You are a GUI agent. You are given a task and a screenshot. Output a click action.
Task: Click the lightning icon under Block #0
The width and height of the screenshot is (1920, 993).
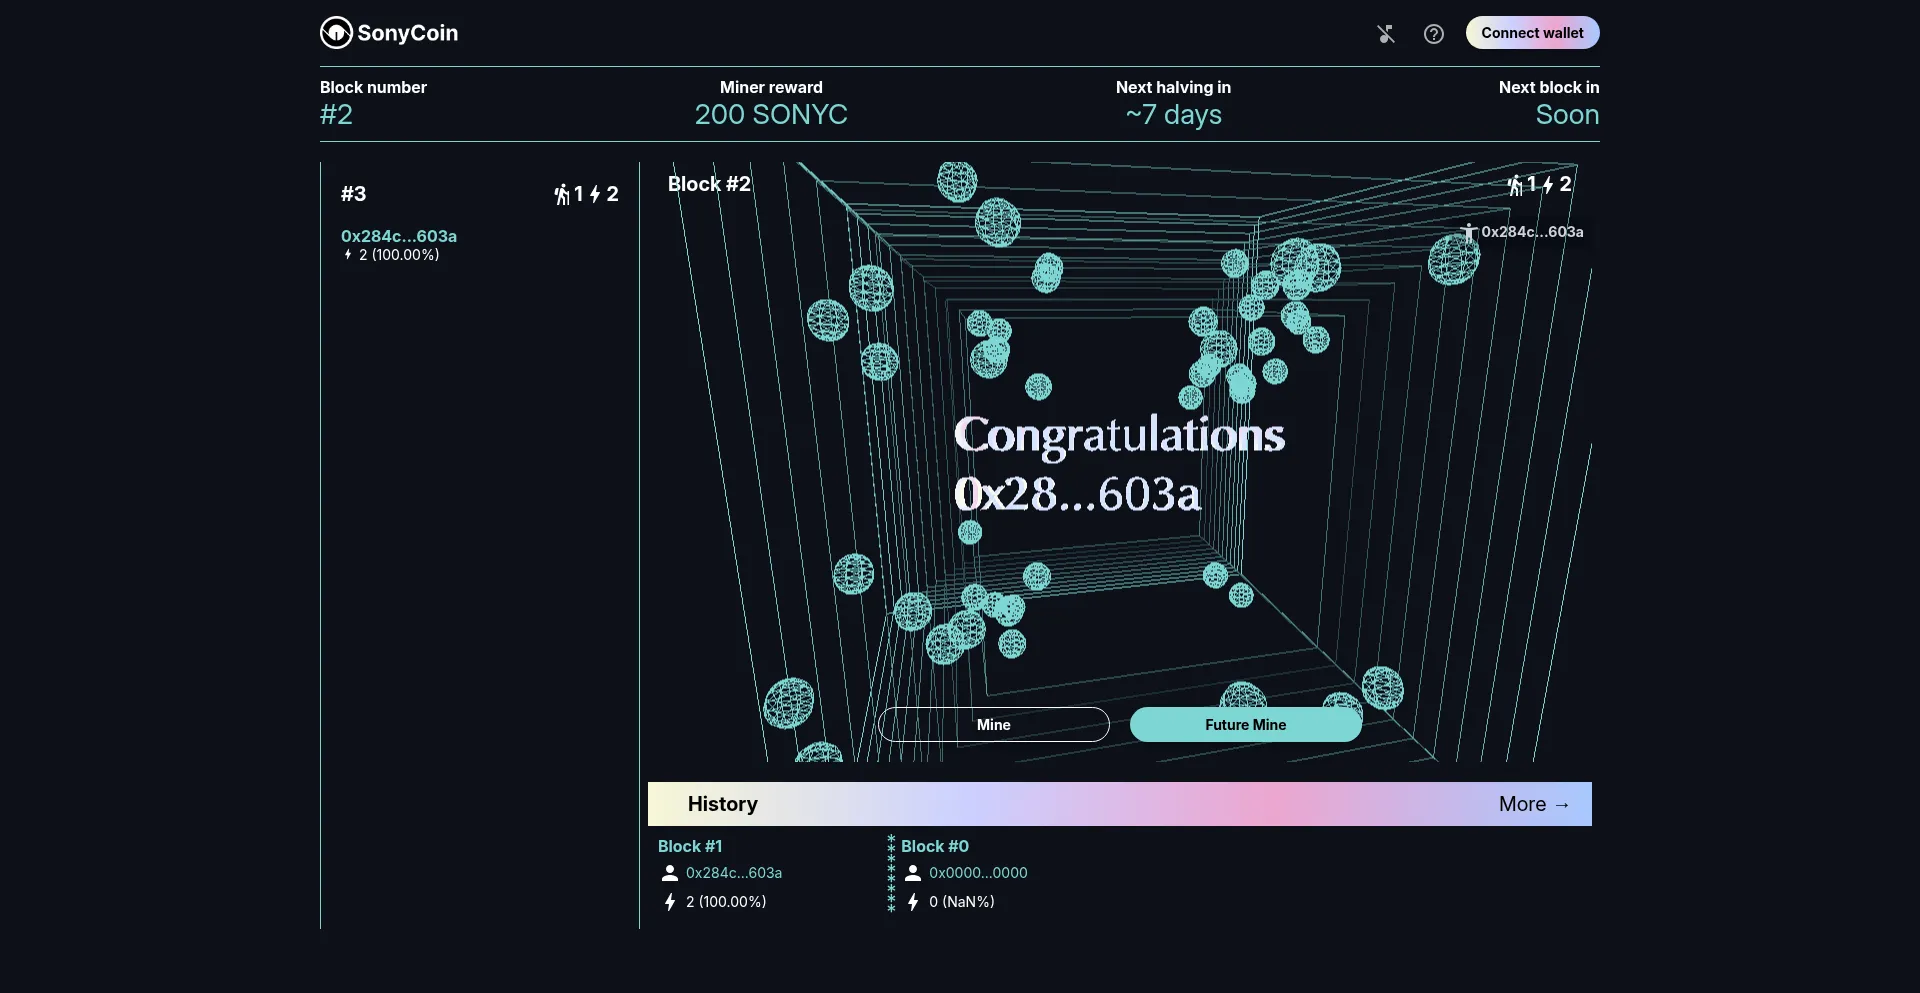coord(913,902)
